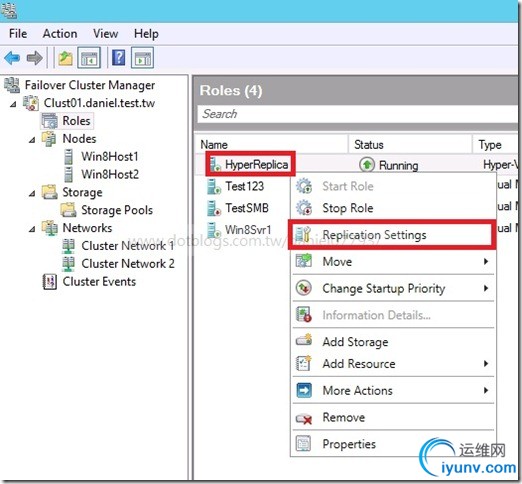Toggle the Show/Hide Console Tree icon
Screen dimensions: 522x484
[89, 58]
